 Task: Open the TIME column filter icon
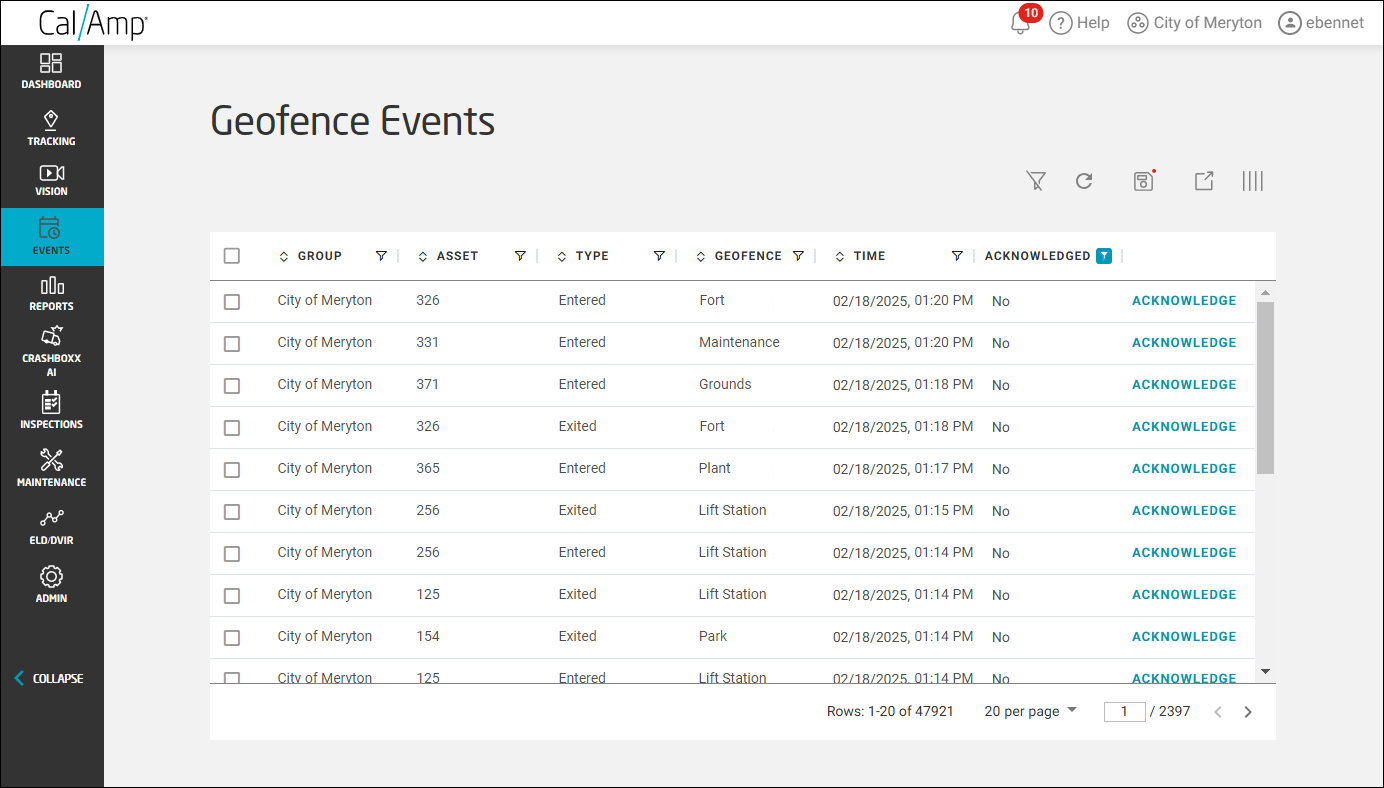957,256
